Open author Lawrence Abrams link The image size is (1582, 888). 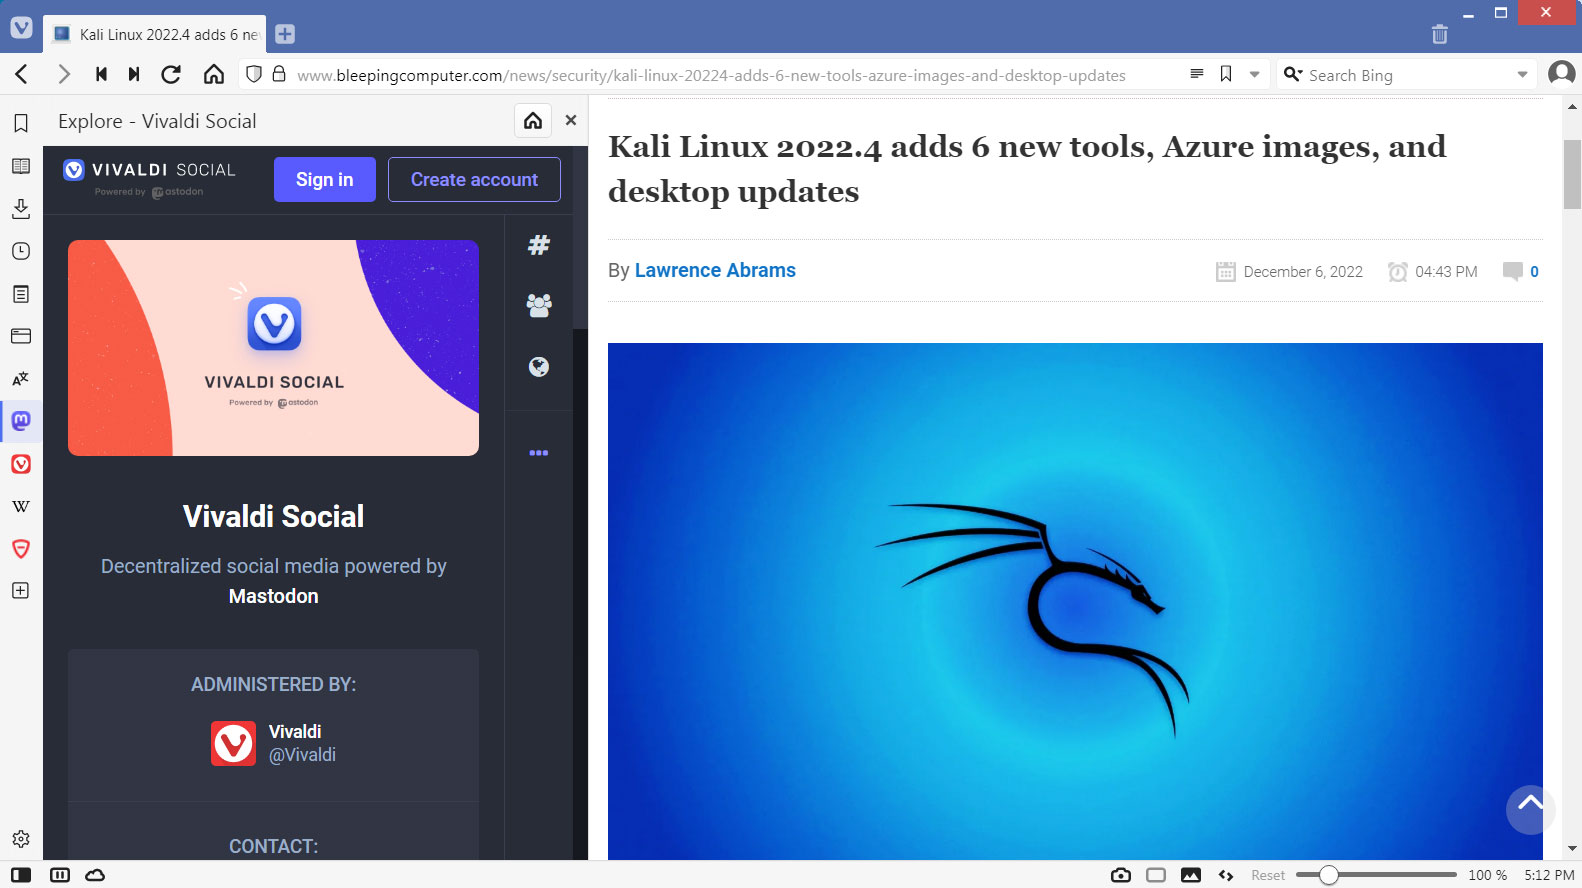(715, 271)
